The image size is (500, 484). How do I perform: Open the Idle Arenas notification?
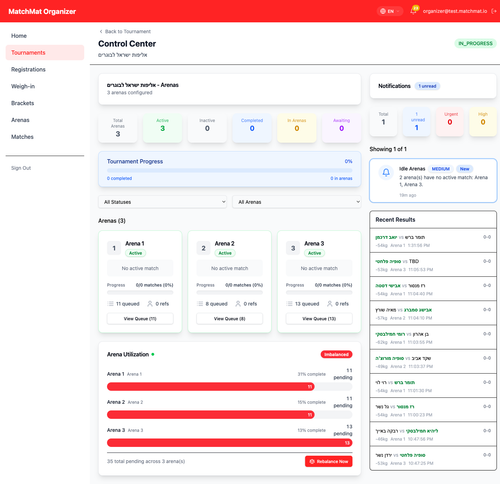pyautogui.click(x=433, y=180)
